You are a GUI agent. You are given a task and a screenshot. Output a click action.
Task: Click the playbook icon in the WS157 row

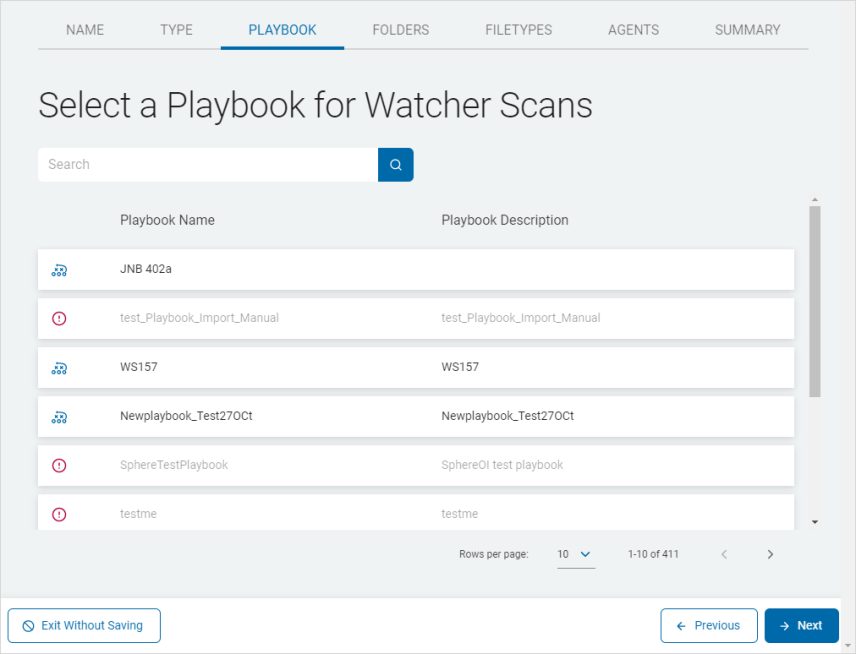click(59, 368)
